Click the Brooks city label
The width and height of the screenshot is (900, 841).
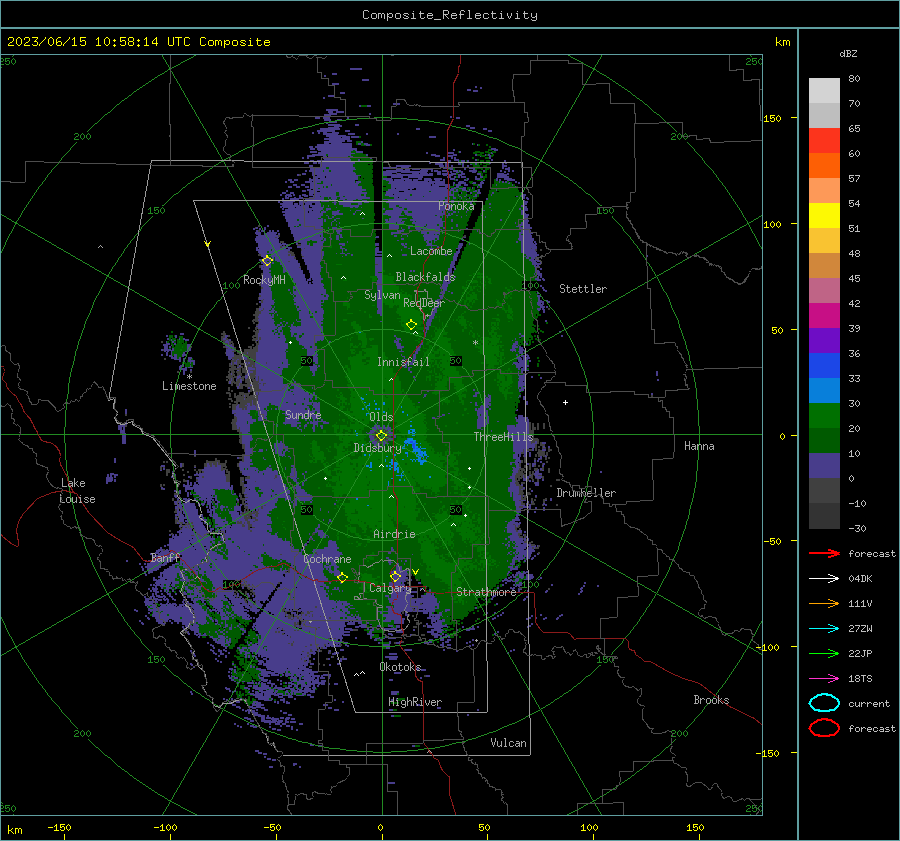point(711,700)
